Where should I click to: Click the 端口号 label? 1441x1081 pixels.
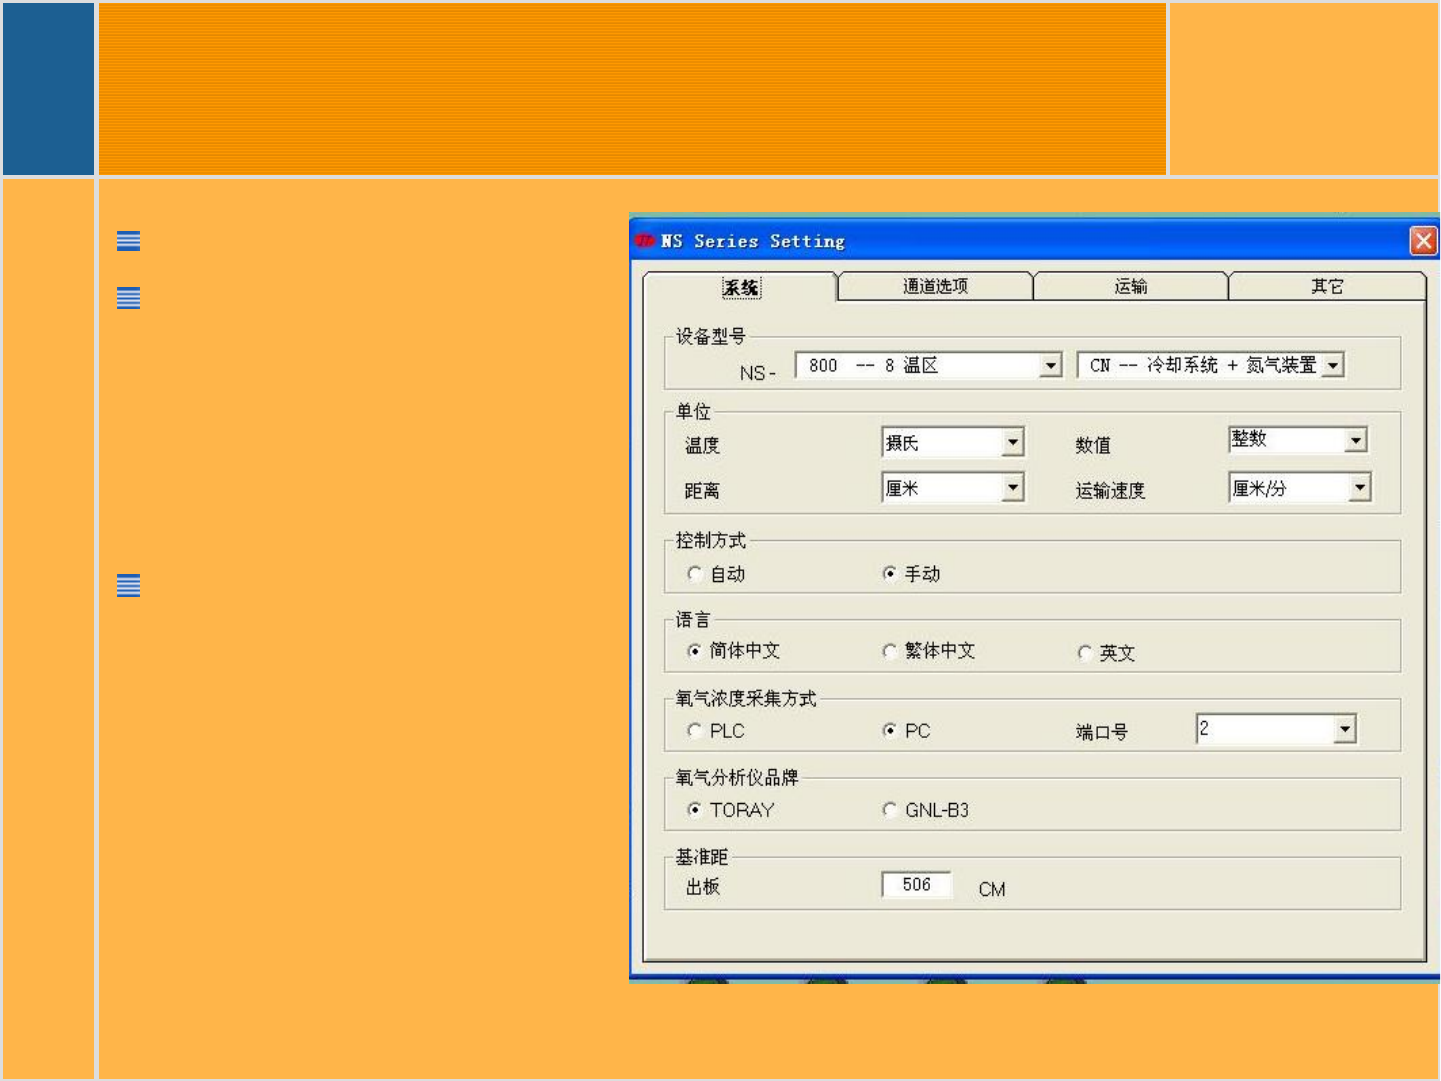click(1101, 732)
